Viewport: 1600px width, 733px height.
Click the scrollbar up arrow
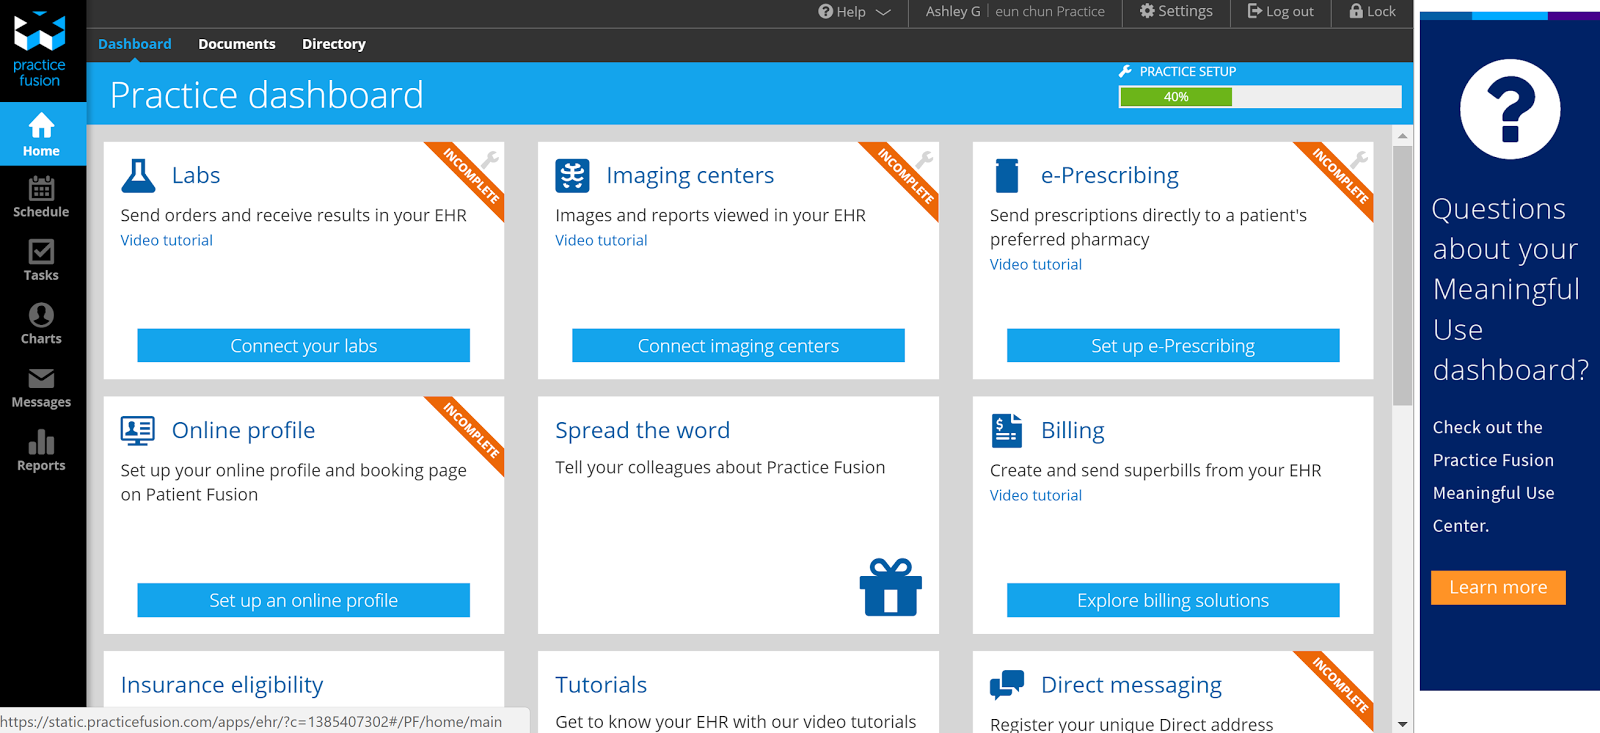[x=1403, y=135]
